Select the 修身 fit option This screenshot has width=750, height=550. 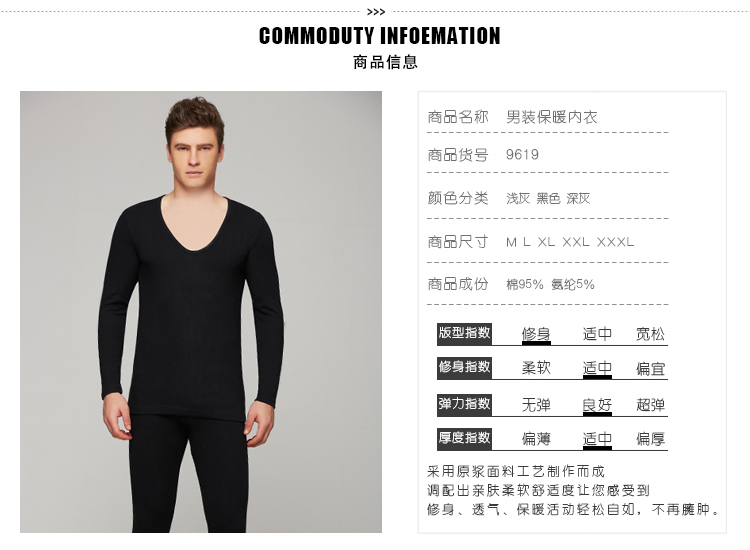pos(536,334)
